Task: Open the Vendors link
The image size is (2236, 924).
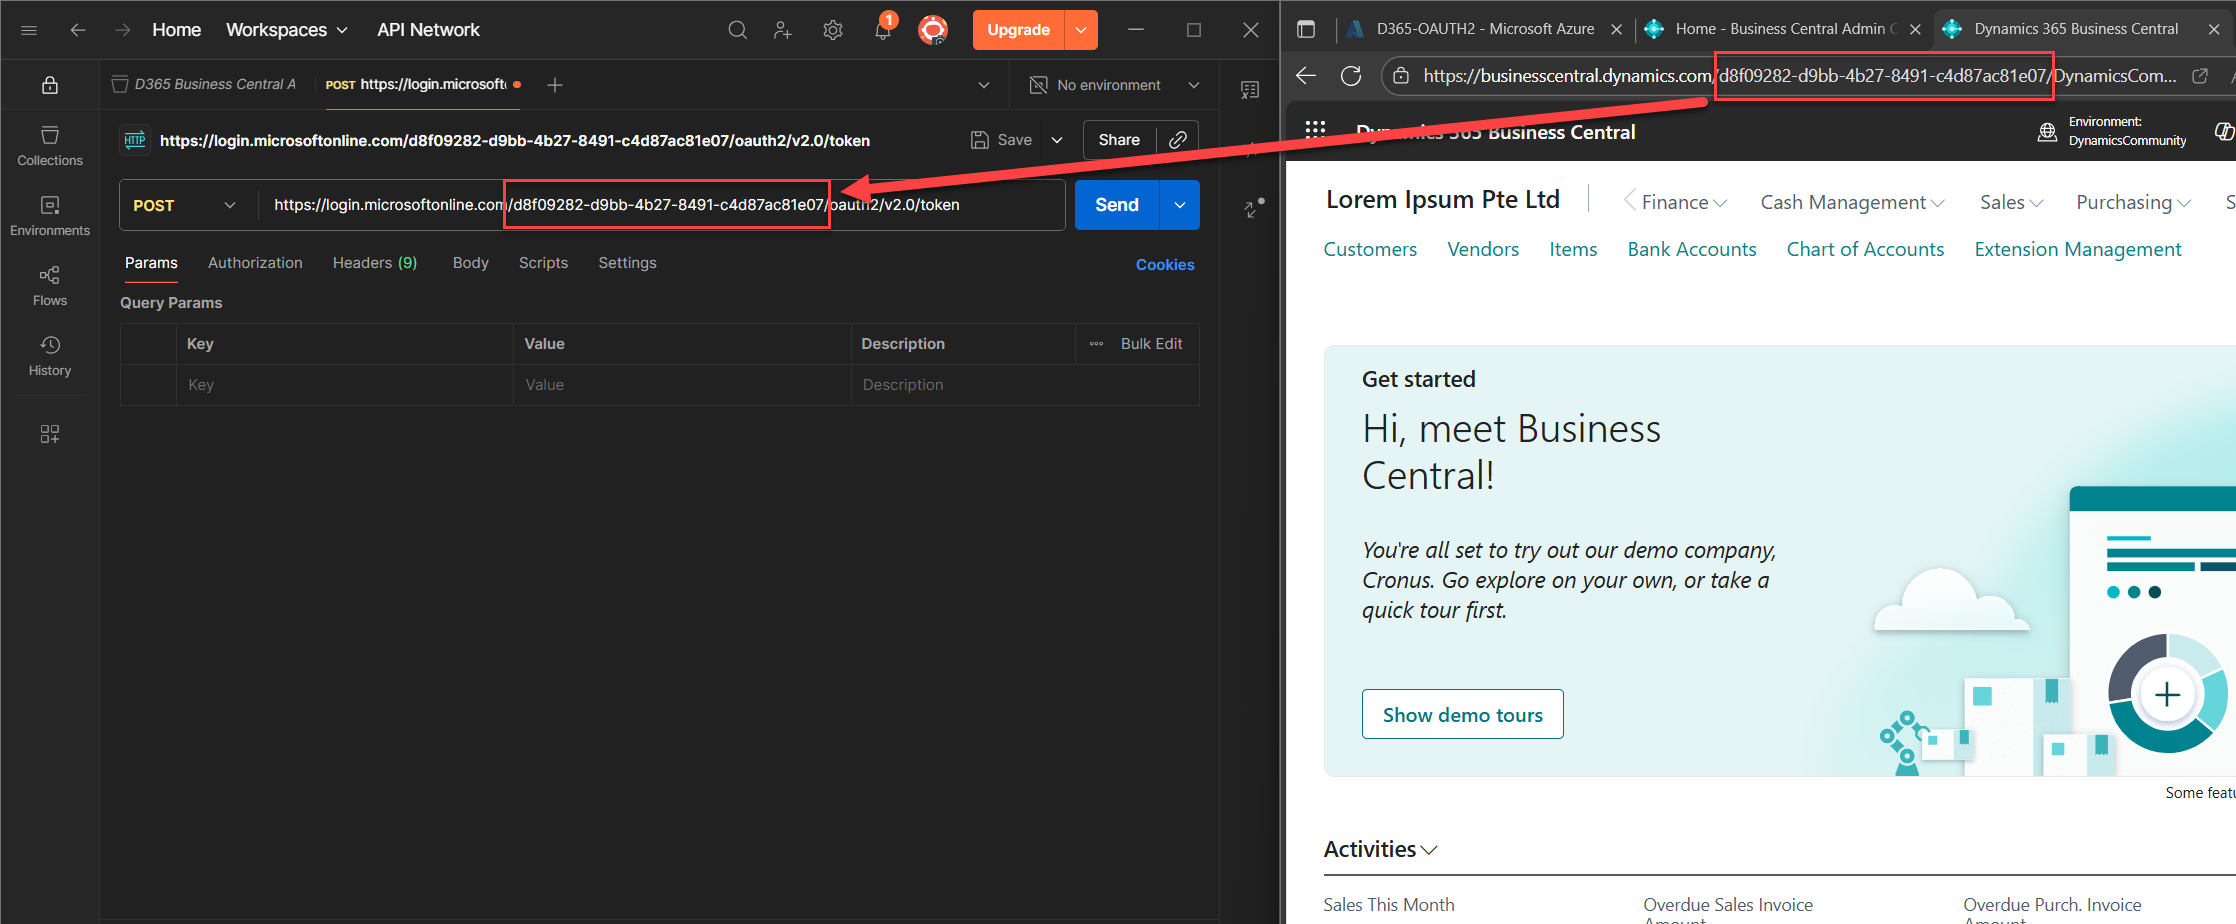Action: (1483, 249)
